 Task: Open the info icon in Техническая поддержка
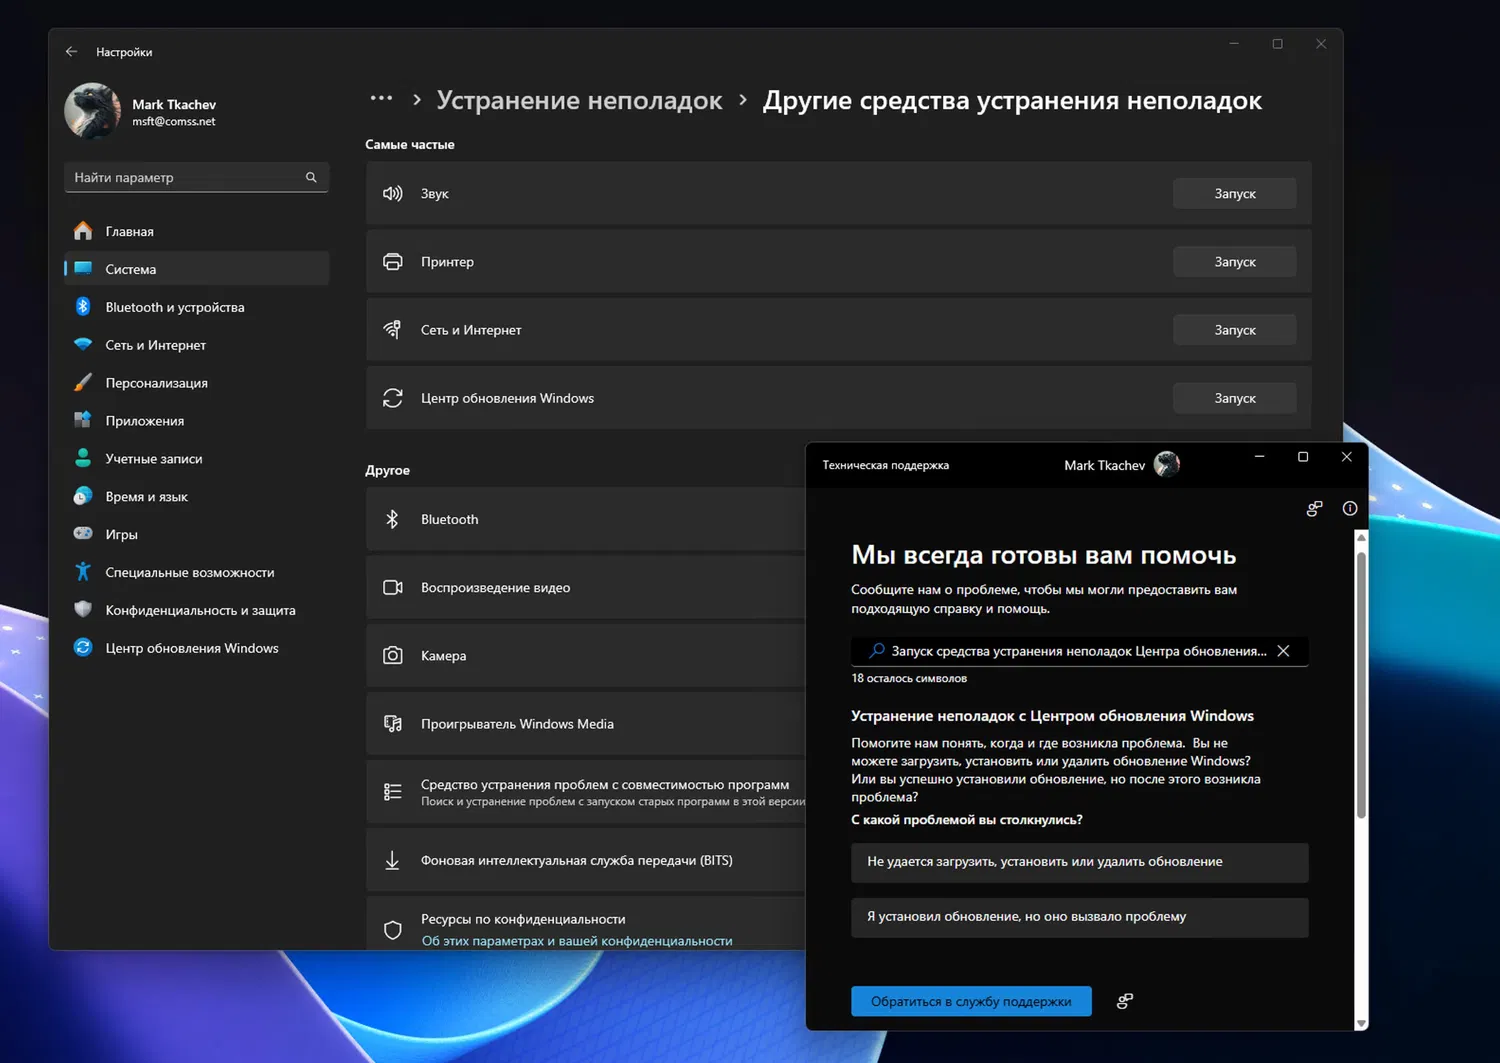click(x=1350, y=508)
